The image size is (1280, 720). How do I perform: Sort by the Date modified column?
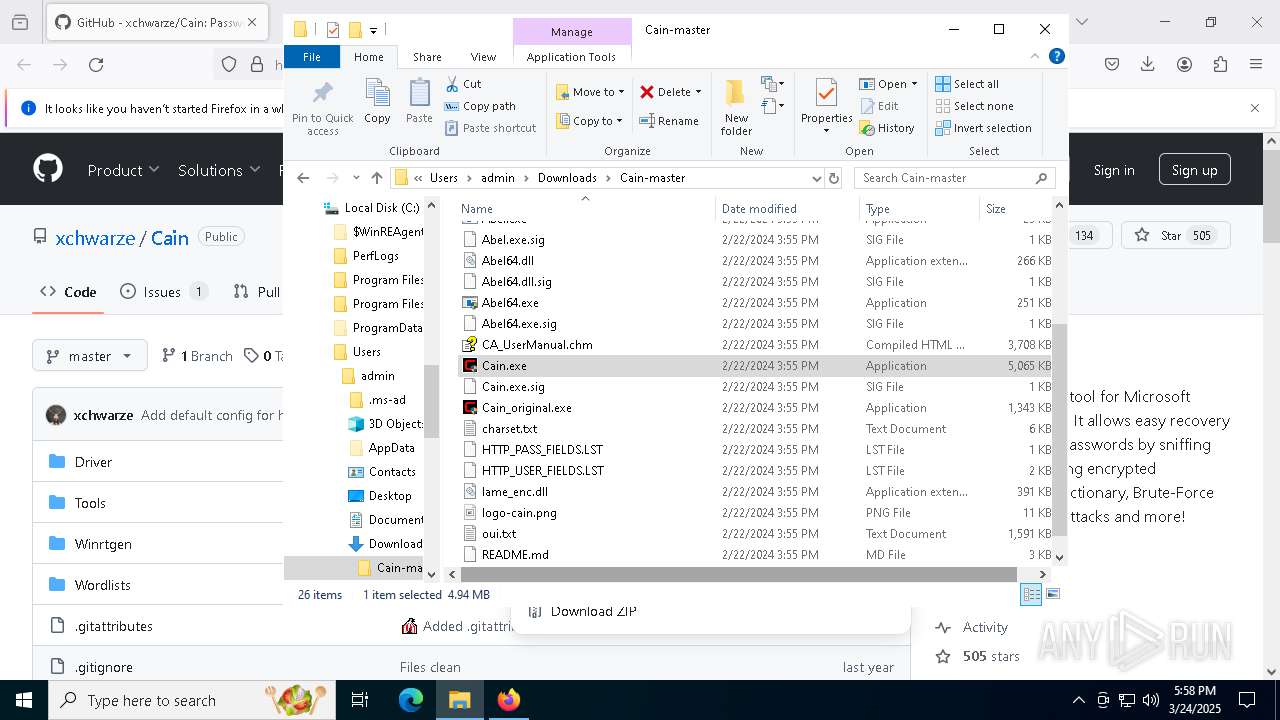tap(787, 209)
